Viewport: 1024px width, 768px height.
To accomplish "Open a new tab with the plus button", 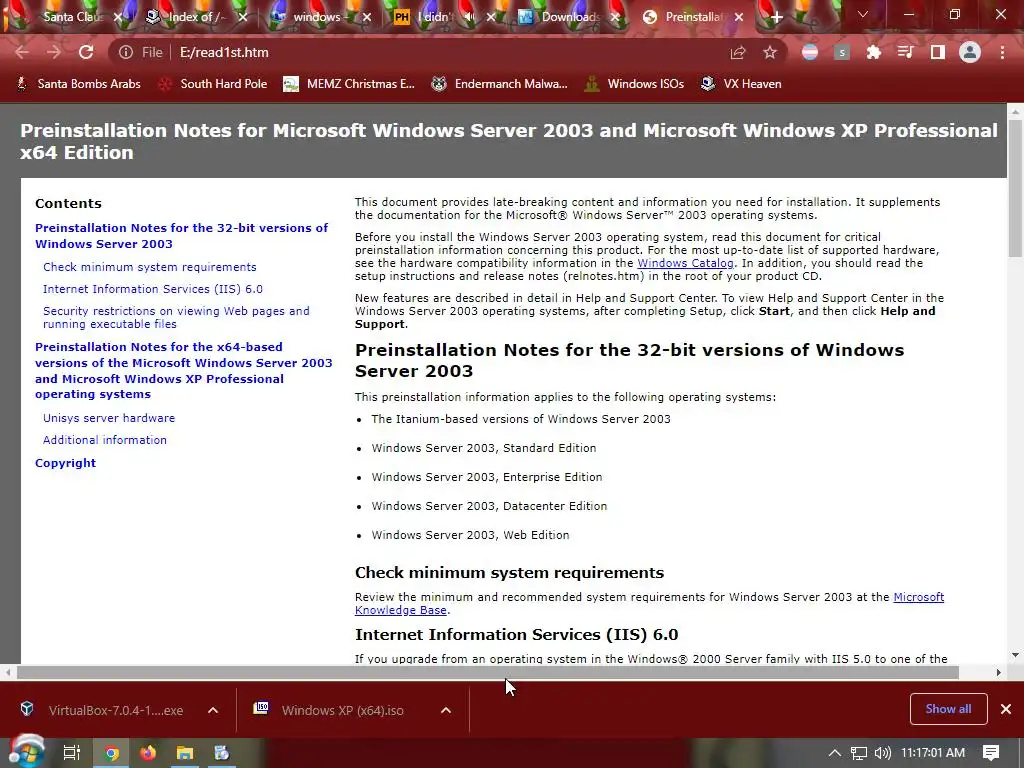I will click(x=776, y=18).
